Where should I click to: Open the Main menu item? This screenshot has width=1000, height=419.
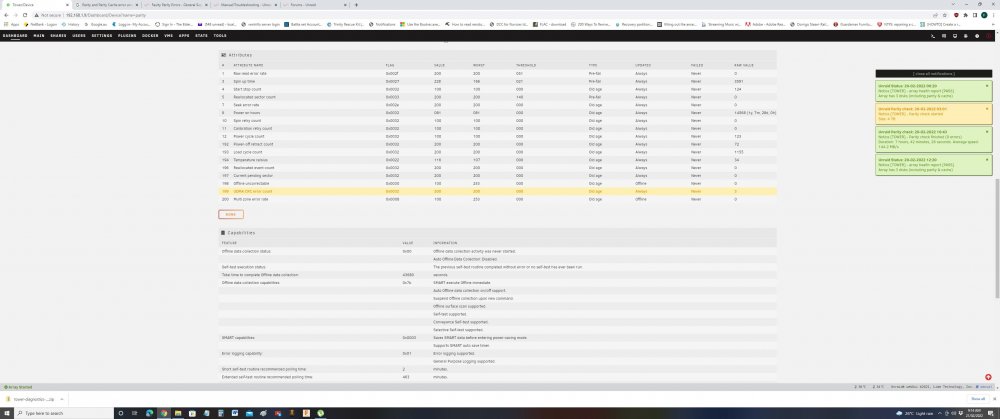click(x=39, y=36)
